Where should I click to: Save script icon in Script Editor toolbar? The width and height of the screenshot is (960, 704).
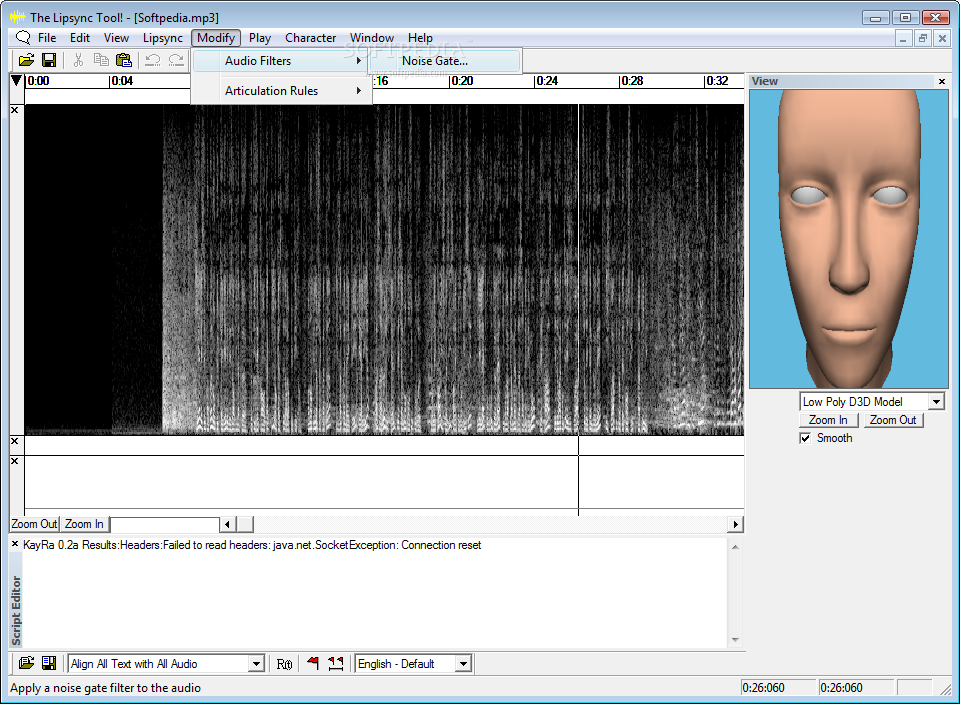[x=49, y=663]
